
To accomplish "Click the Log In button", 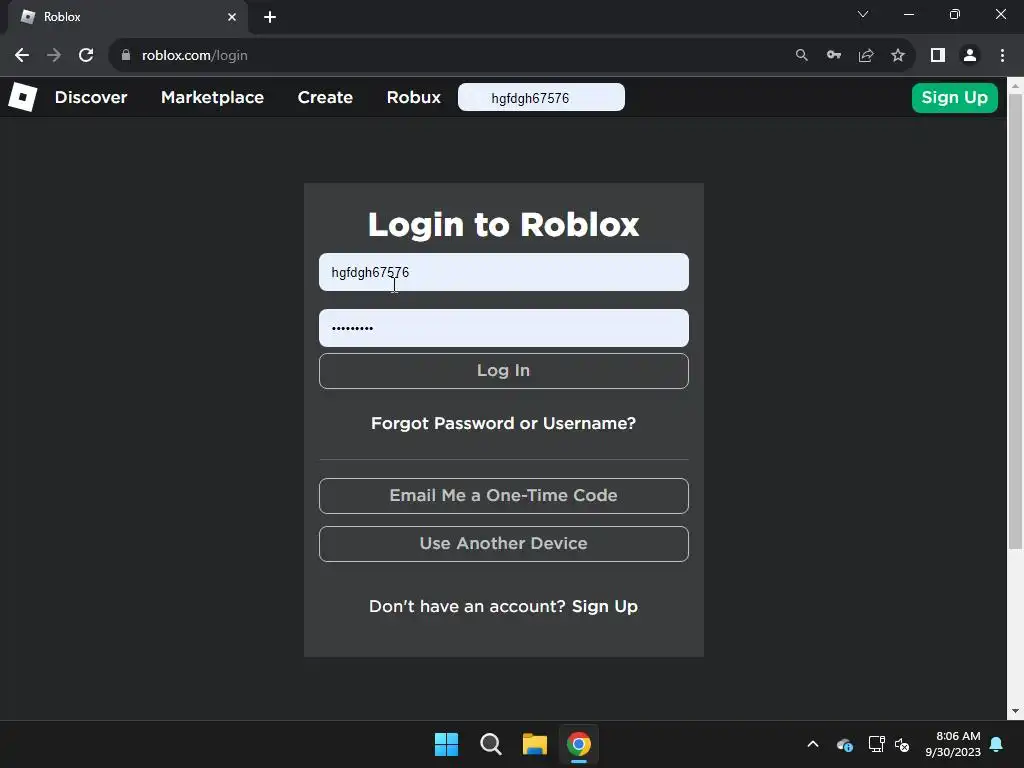I will (x=504, y=371).
